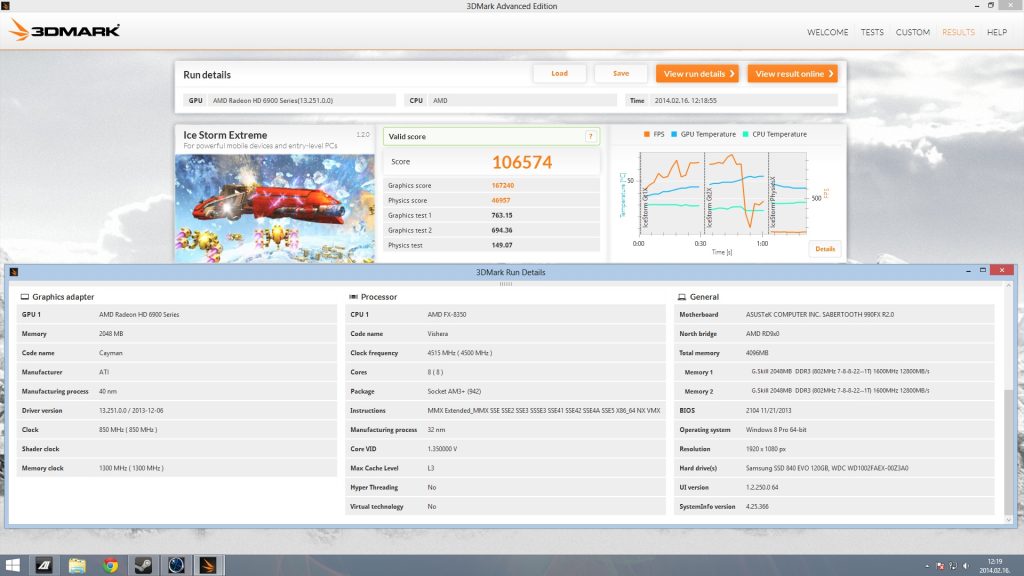Open File Explorer from the taskbar
1024x576 pixels.
77,565
